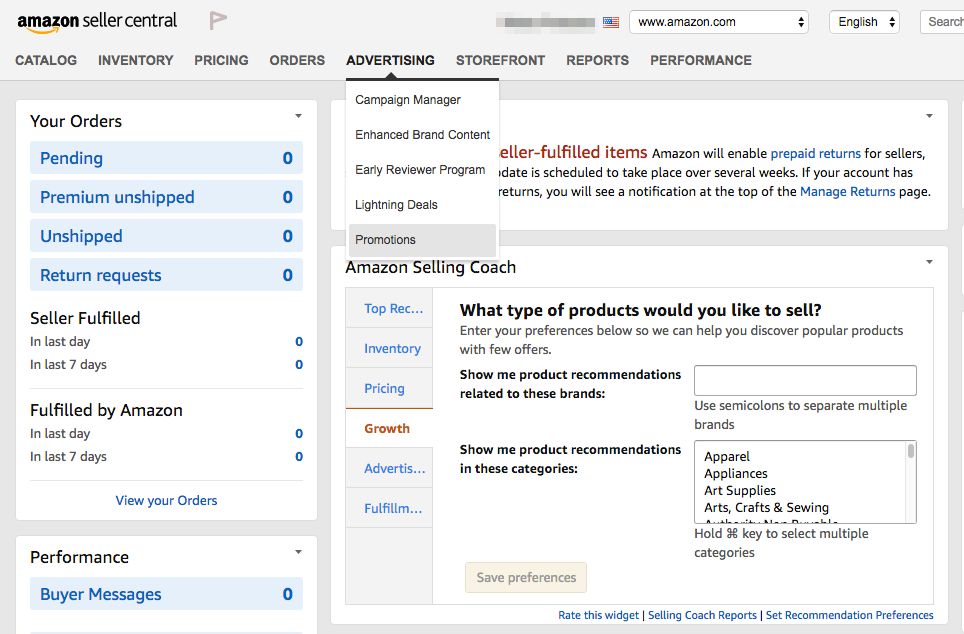Open Set Recommendation Preferences
This screenshot has width=964, height=634.
coord(849,615)
